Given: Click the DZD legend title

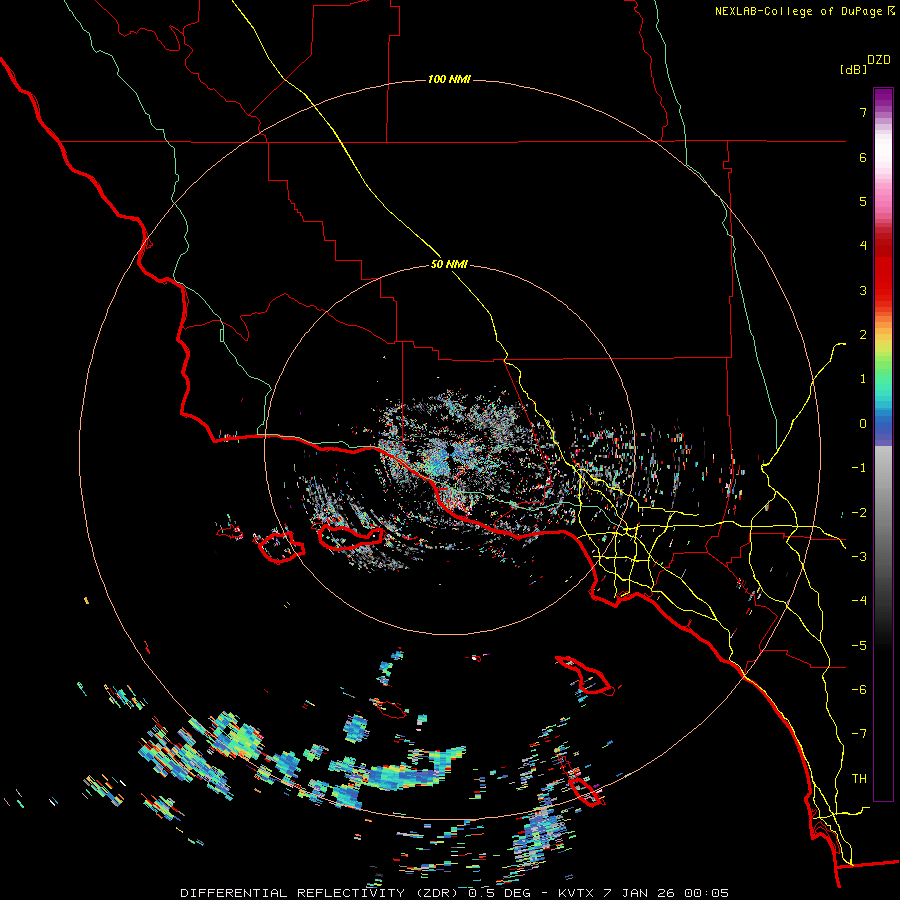Looking at the screenshot, I should click(879, 60).
